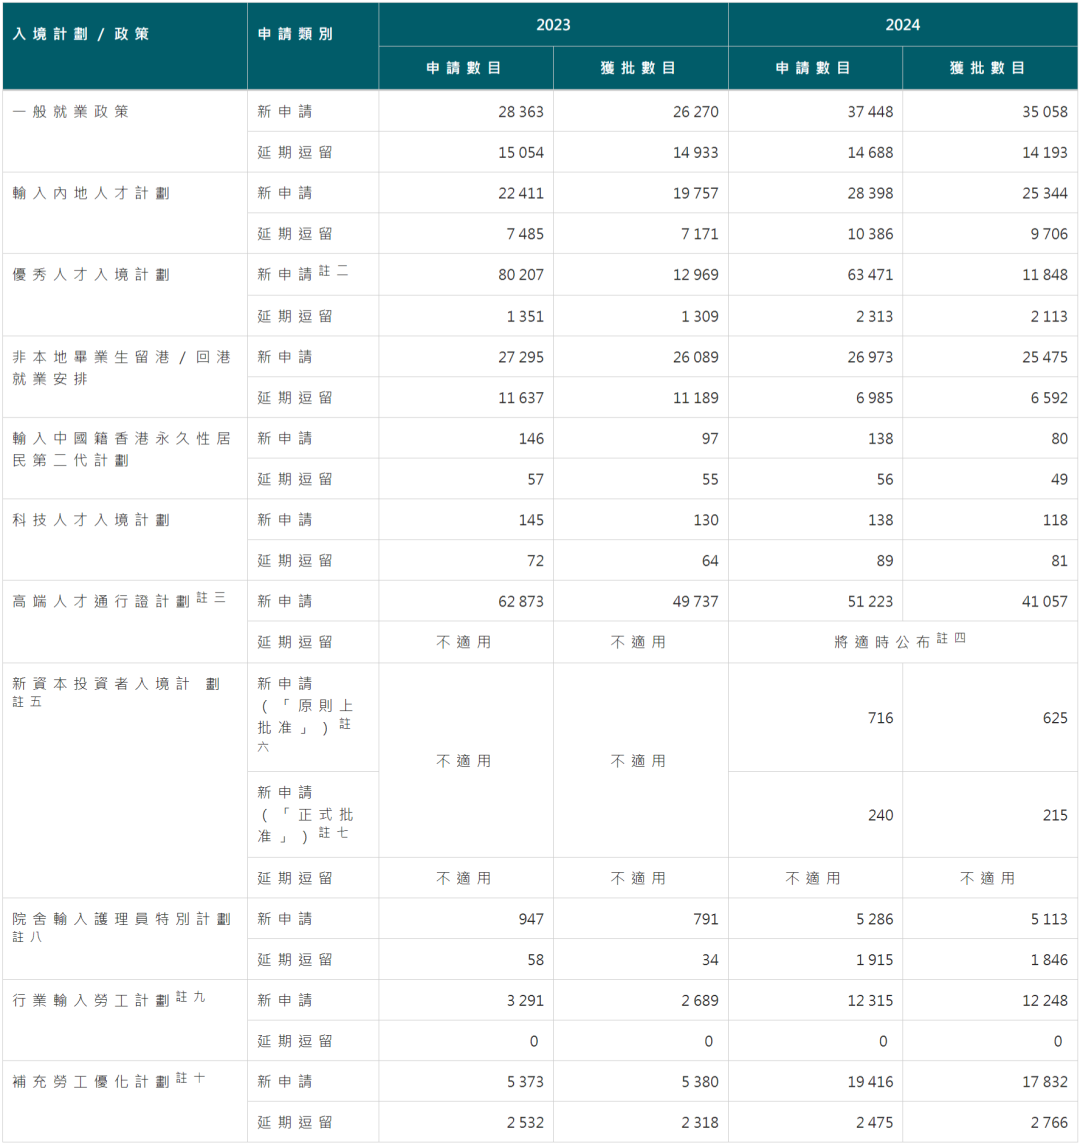1080x1145 pixels.
Task: Select the value 28 363
Action: [521, 112]
